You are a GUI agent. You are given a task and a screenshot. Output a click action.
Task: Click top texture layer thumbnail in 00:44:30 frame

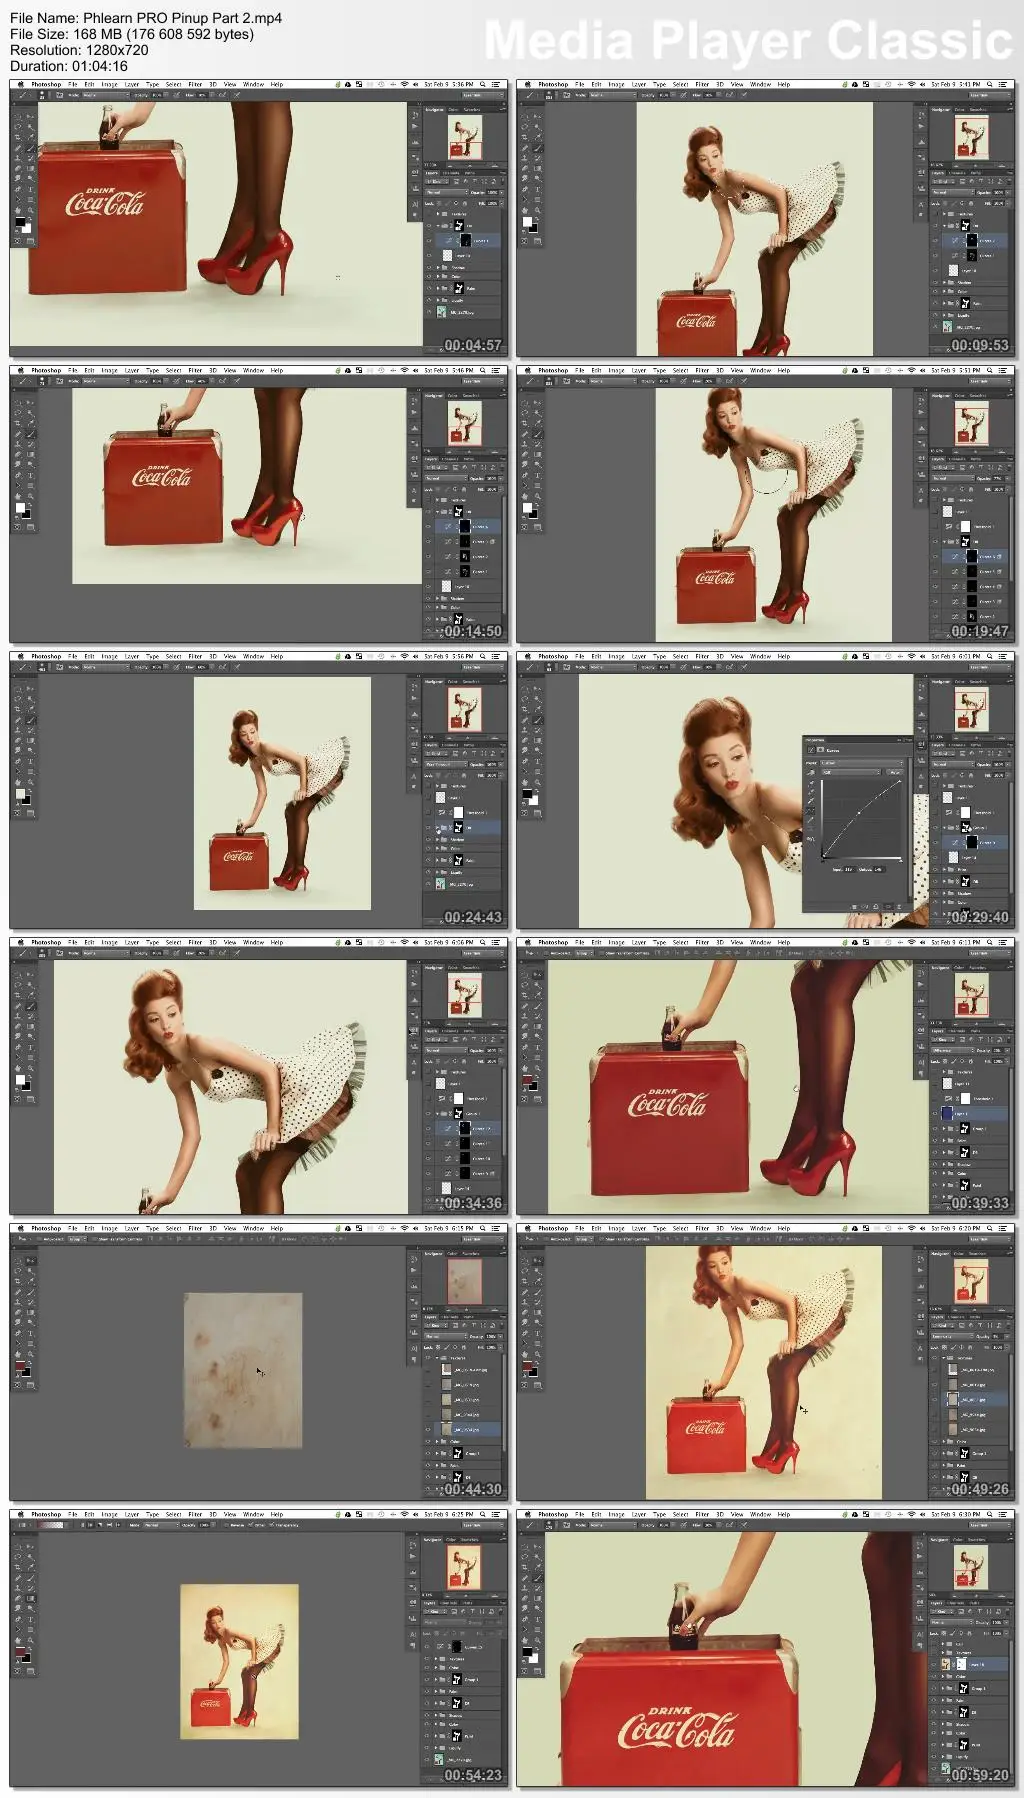tap(446, 1369)
